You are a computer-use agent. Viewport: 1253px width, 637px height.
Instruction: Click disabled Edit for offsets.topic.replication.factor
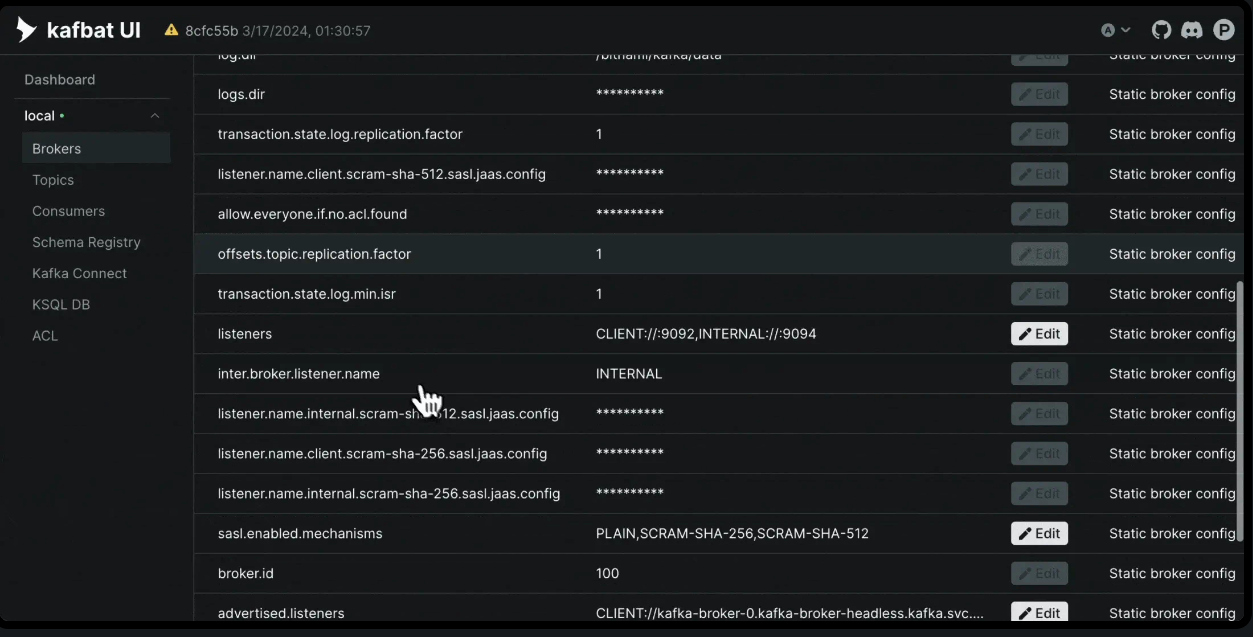point(1039,254)
